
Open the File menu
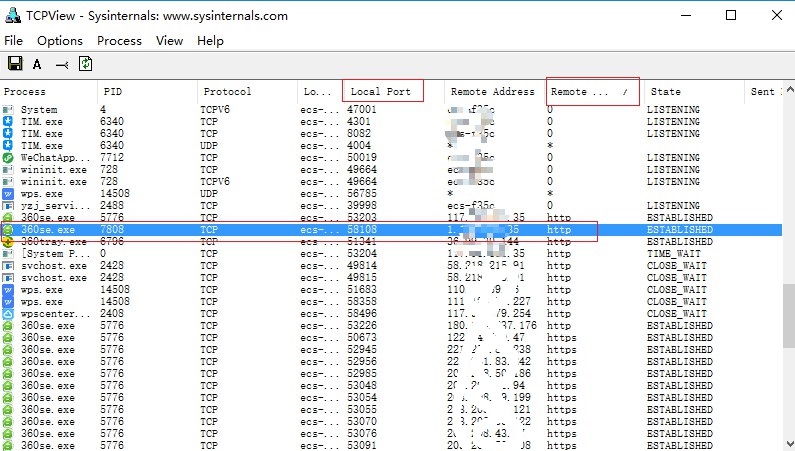(x=13, y=41)
